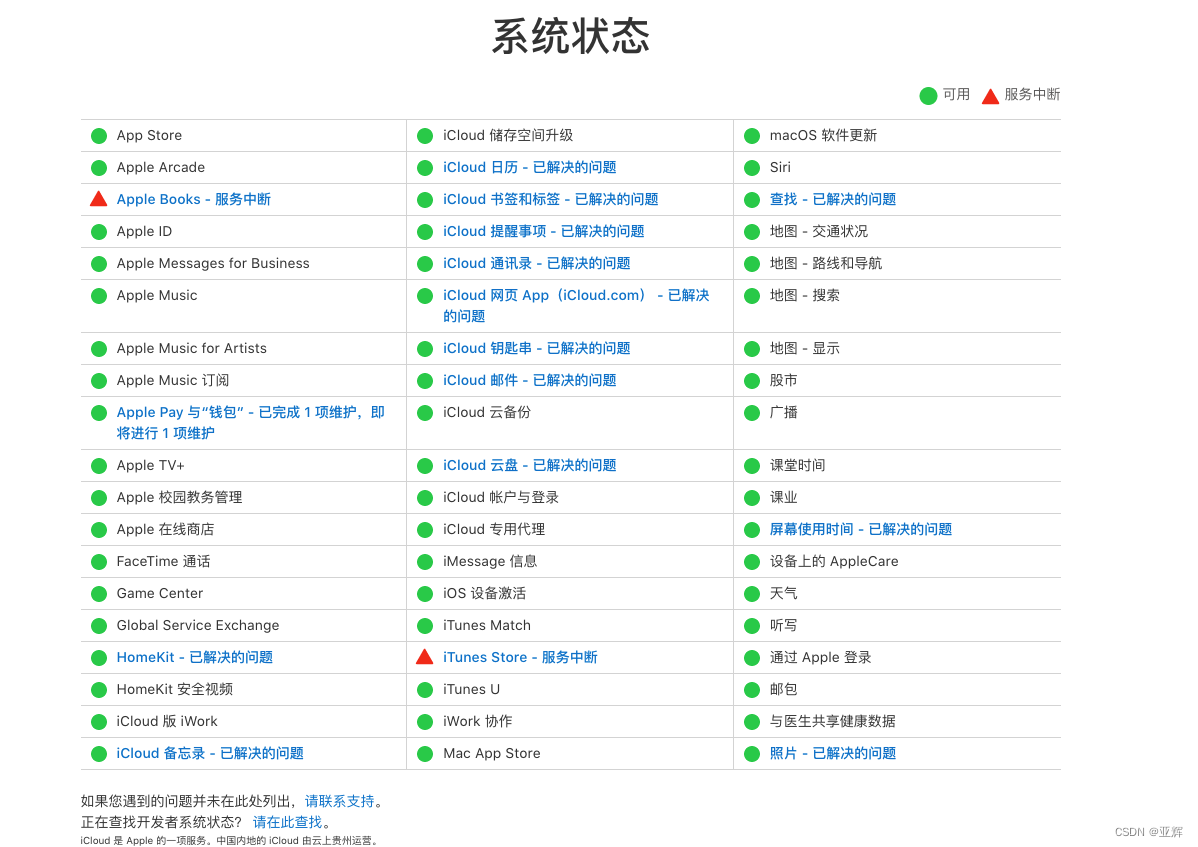Click the green status dot for App Store

pyautogui.click(x=99, y=136)
